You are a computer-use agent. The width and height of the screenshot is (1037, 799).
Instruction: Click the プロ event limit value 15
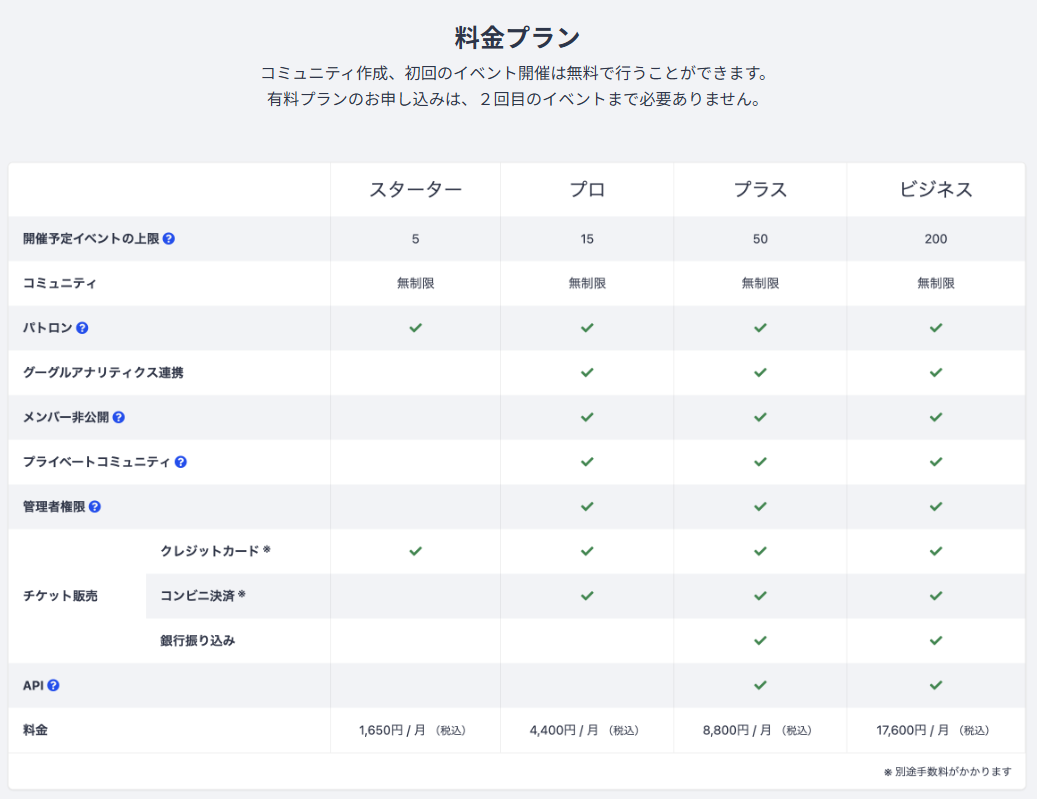pos(587,239)
